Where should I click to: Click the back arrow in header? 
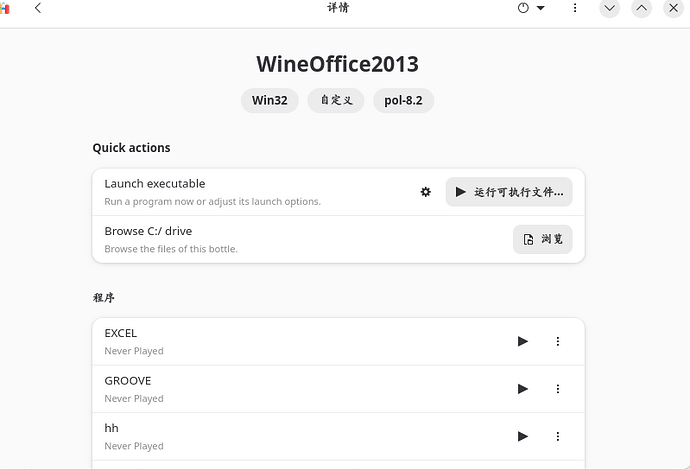coord(38,8)
